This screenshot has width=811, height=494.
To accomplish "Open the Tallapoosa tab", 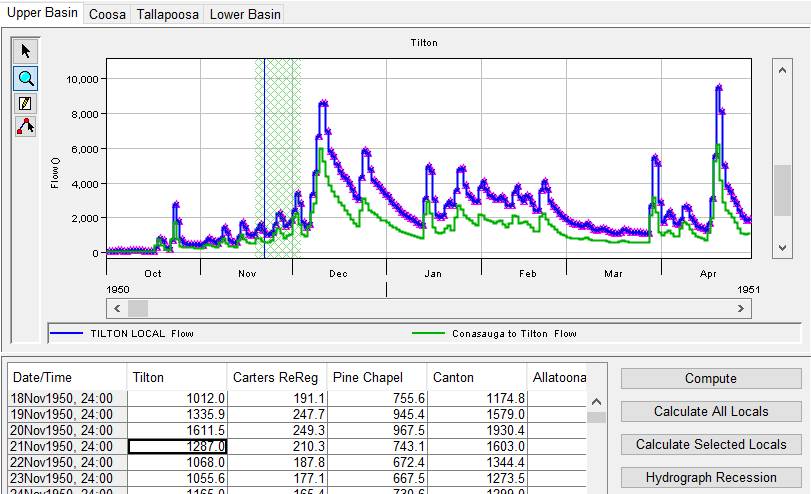I will (x=168, y=15).
